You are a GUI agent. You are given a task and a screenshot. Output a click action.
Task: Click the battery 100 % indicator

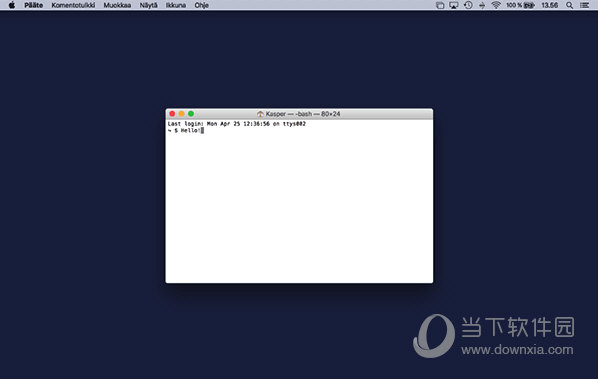click(520, 5)
